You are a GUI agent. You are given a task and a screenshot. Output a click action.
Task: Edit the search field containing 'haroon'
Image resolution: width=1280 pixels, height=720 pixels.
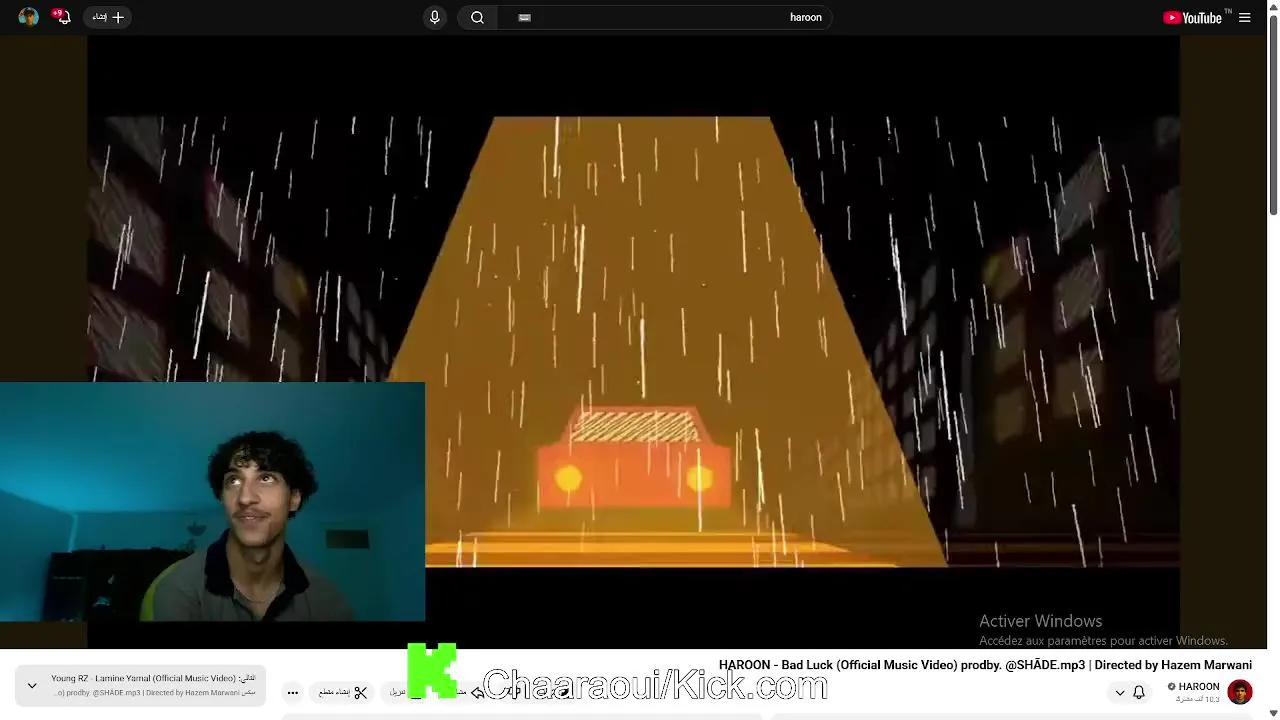pos(664,17)
